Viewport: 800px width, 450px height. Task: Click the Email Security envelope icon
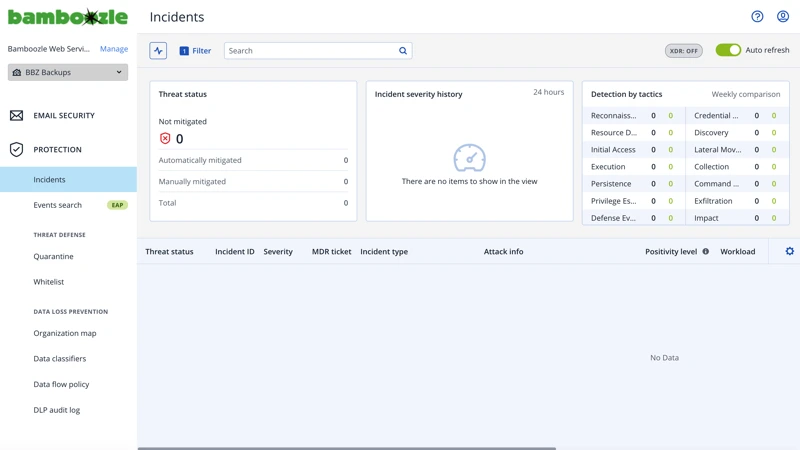tap(17, 116)
